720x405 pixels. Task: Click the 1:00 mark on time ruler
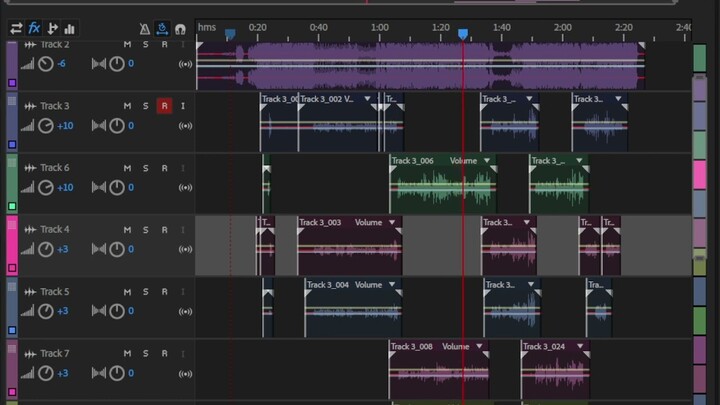click(x=379, y=28)
